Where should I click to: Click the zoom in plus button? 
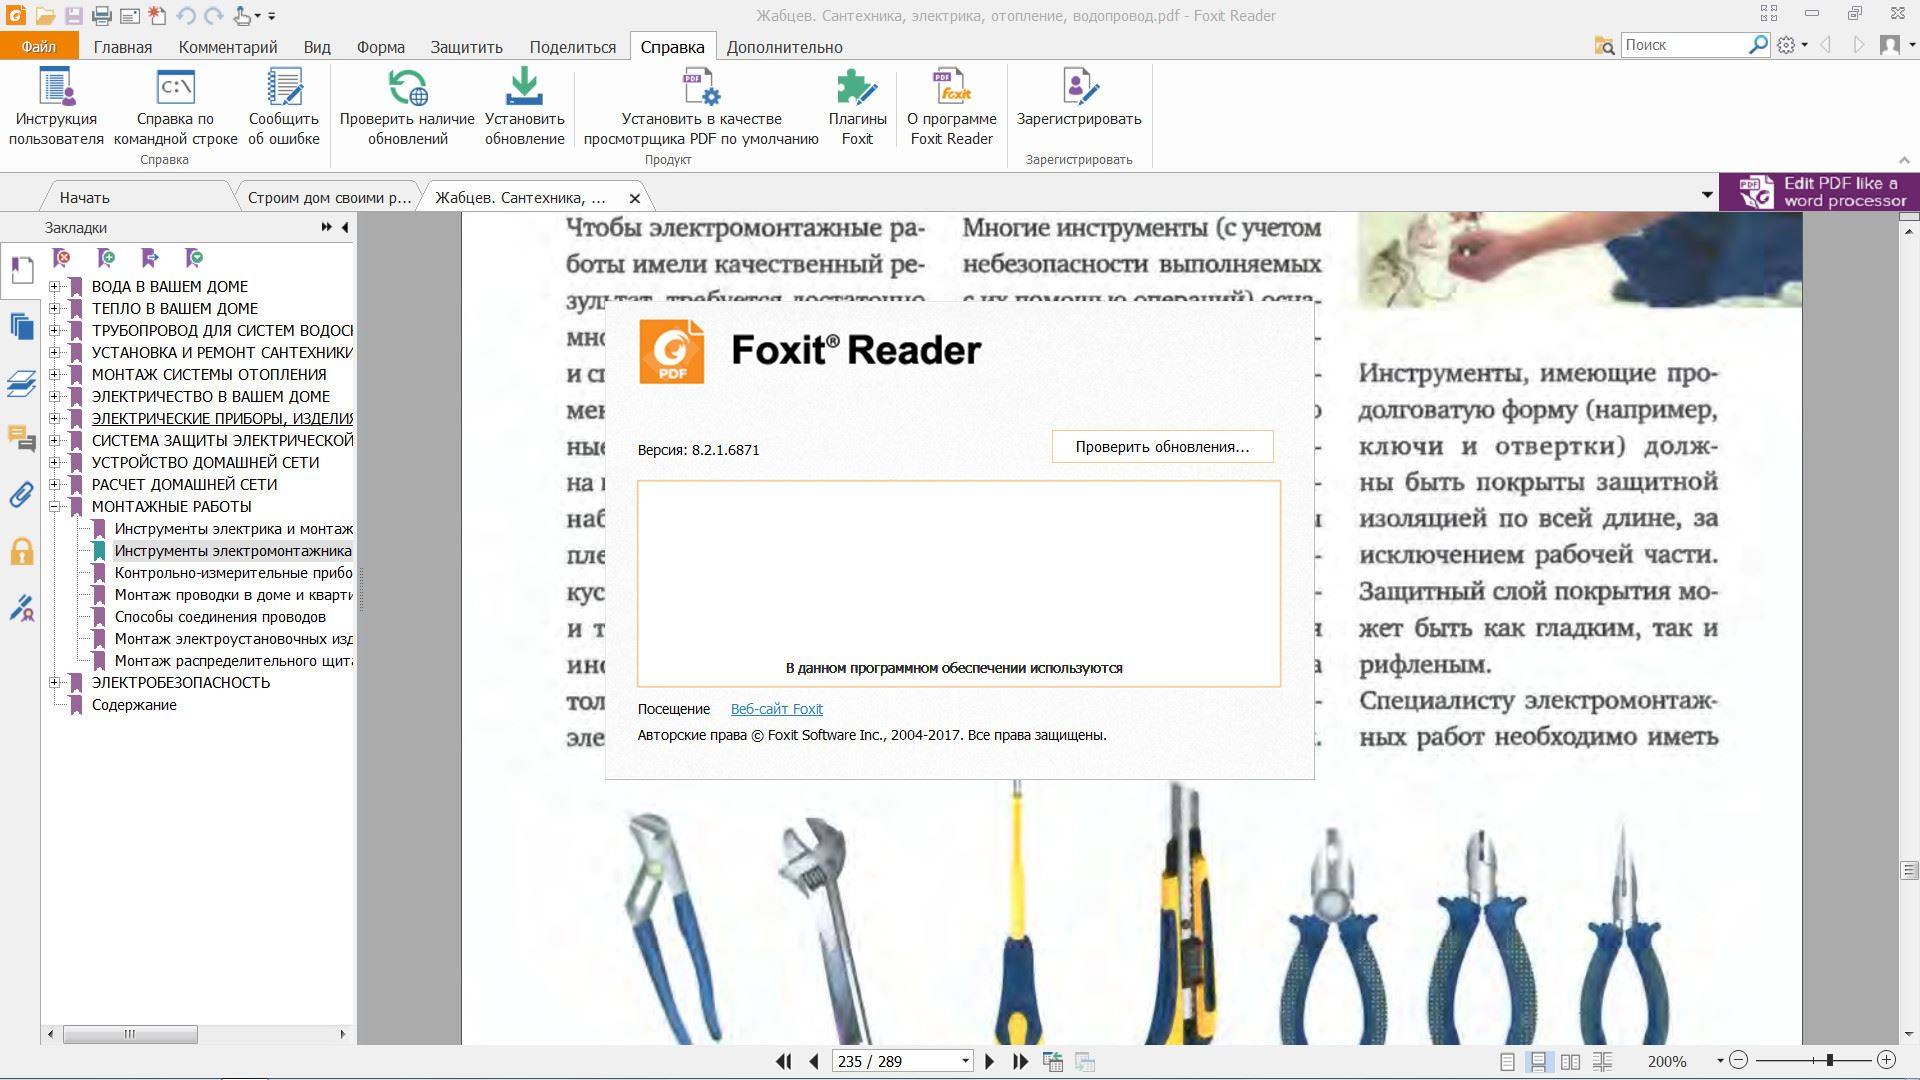tap(1886, 1060)
